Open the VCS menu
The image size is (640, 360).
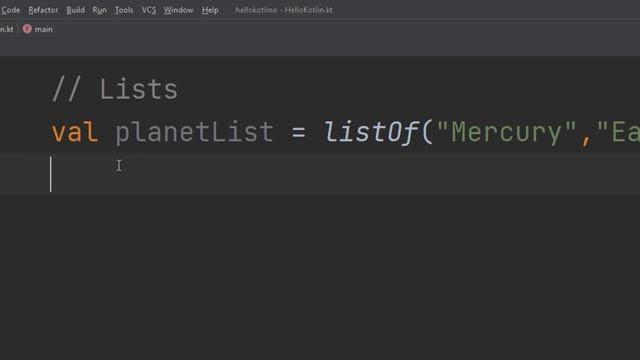(x=149, y=10)
